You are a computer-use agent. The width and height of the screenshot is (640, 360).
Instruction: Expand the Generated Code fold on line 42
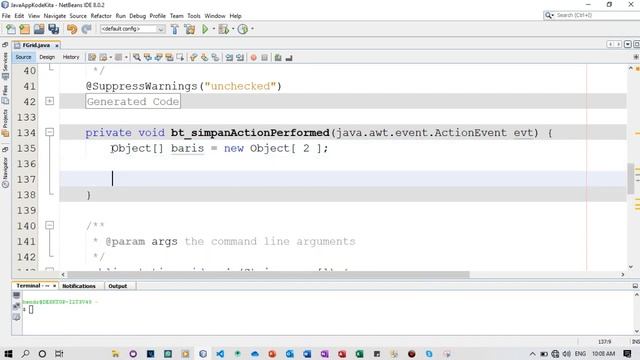(49, 101)
